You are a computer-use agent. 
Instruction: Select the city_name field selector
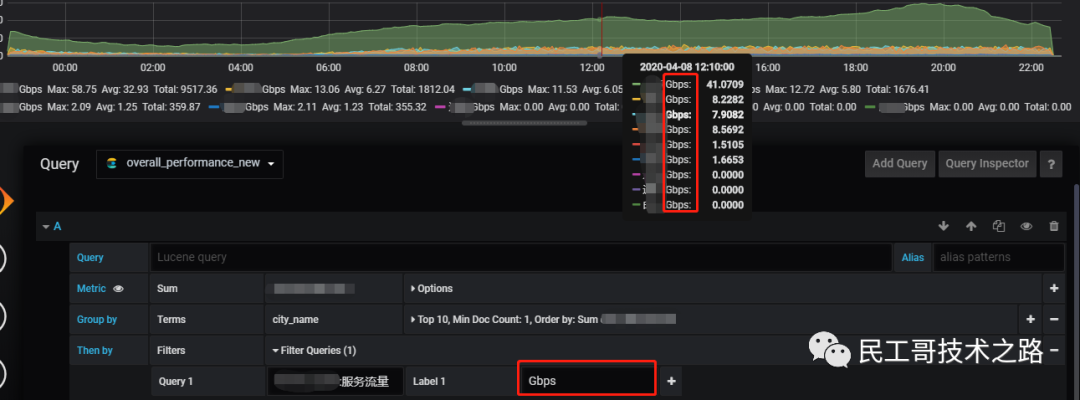pos(333,319)
